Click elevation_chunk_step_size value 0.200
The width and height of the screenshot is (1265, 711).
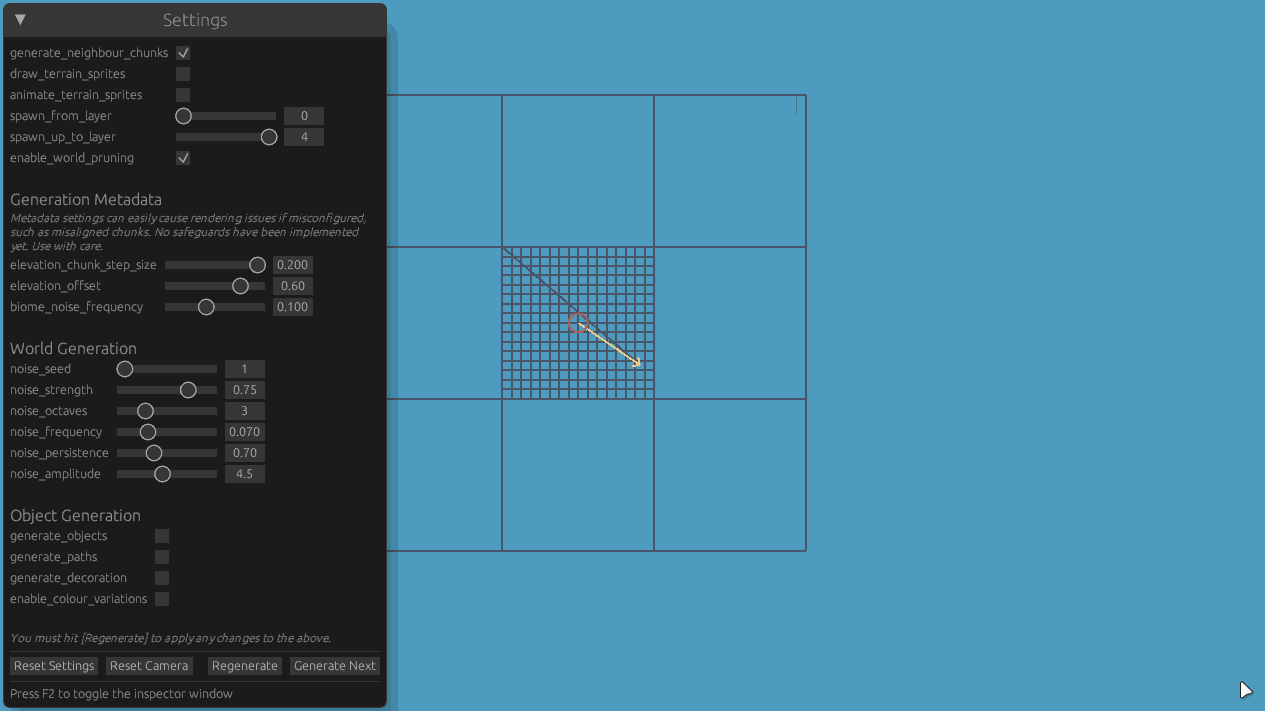pos(293,265)
